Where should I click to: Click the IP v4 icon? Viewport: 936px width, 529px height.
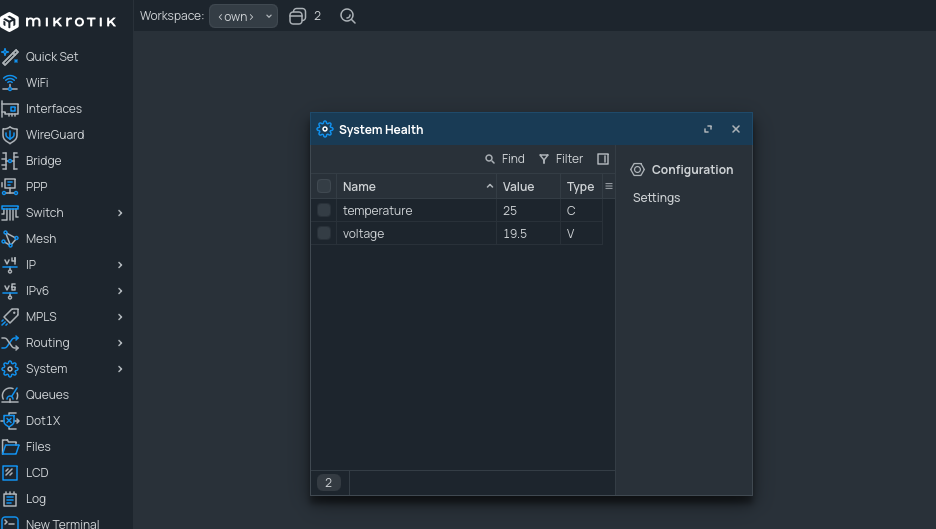(10, 264)
